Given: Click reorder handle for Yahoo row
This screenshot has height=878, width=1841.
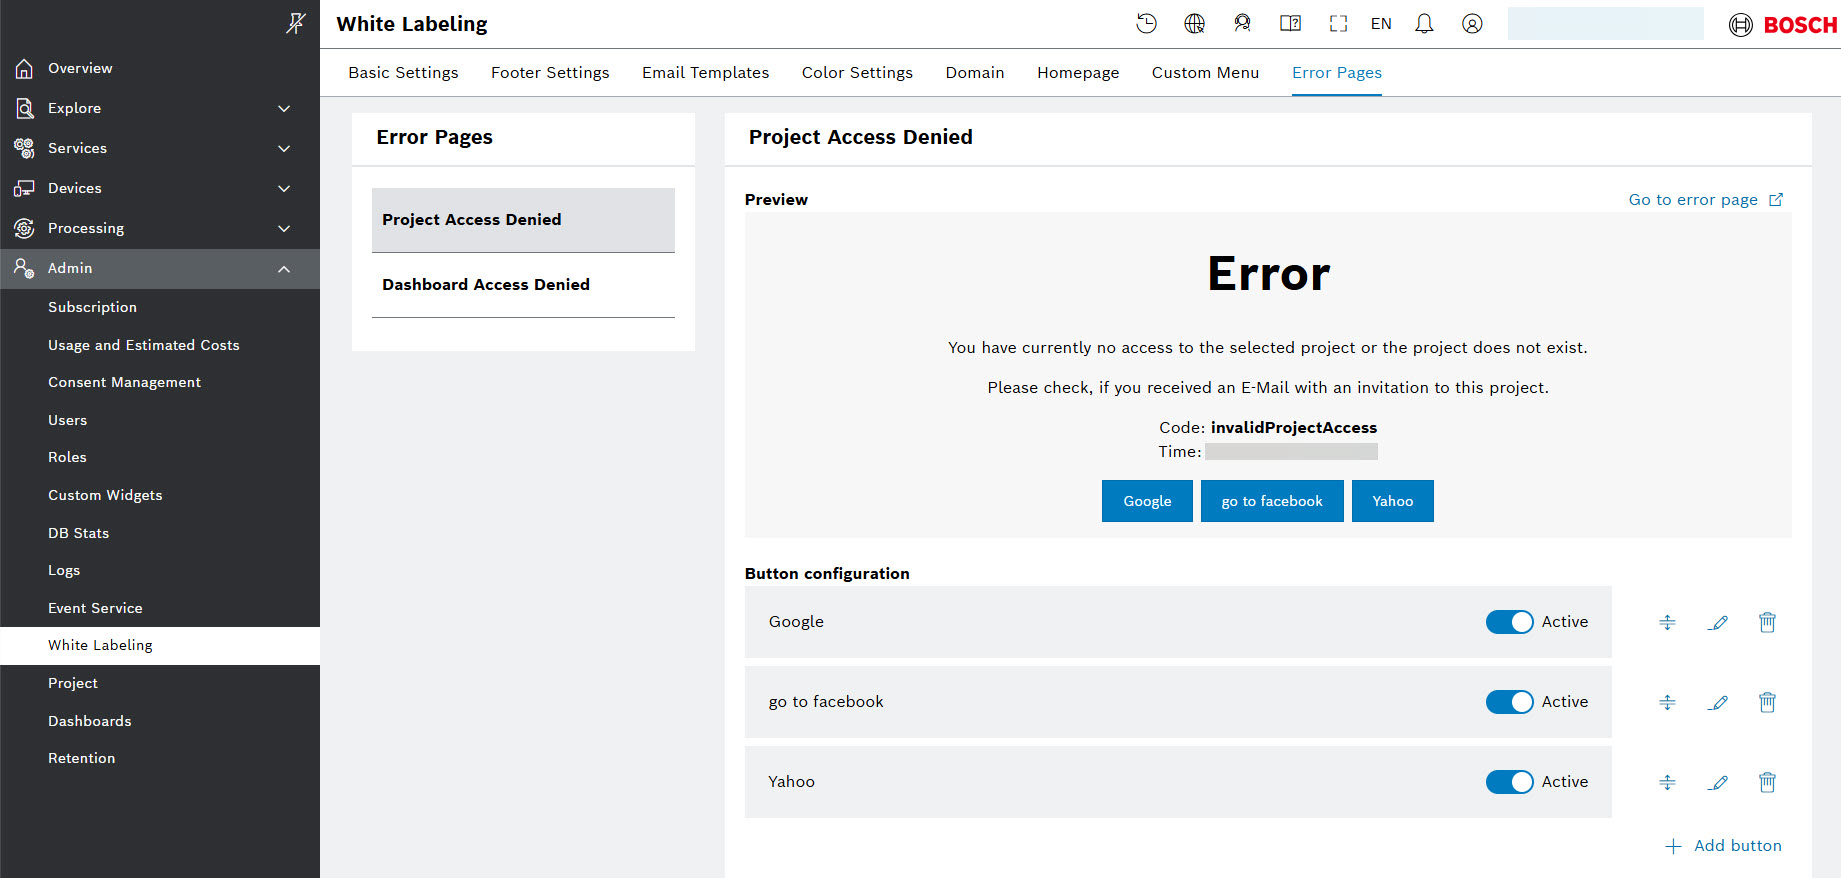Looking at the screenshot, I should coord(1667,782).
